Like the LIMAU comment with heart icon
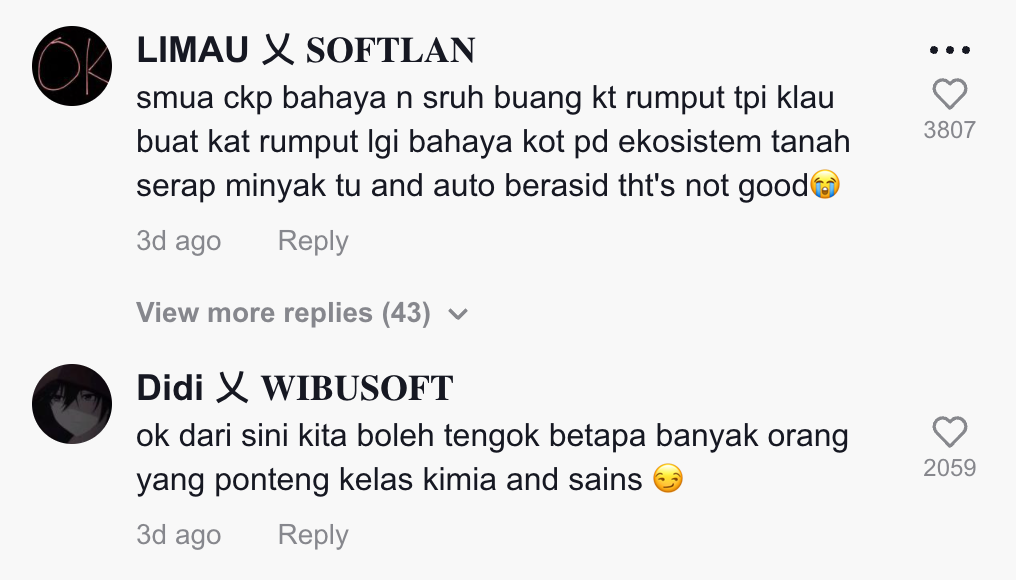 pos(949,94)
